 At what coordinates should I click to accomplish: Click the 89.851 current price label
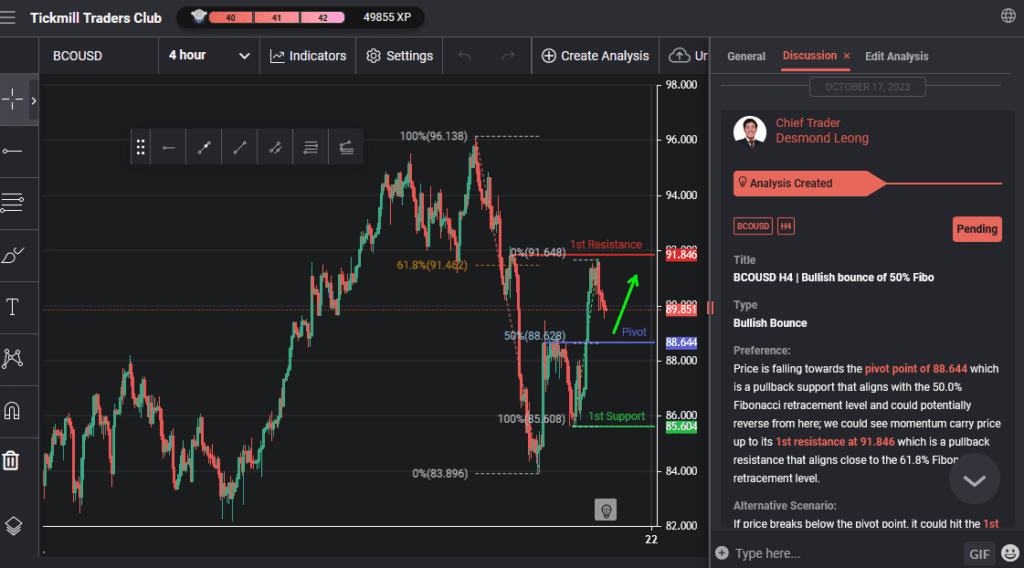tap(681, 309)
